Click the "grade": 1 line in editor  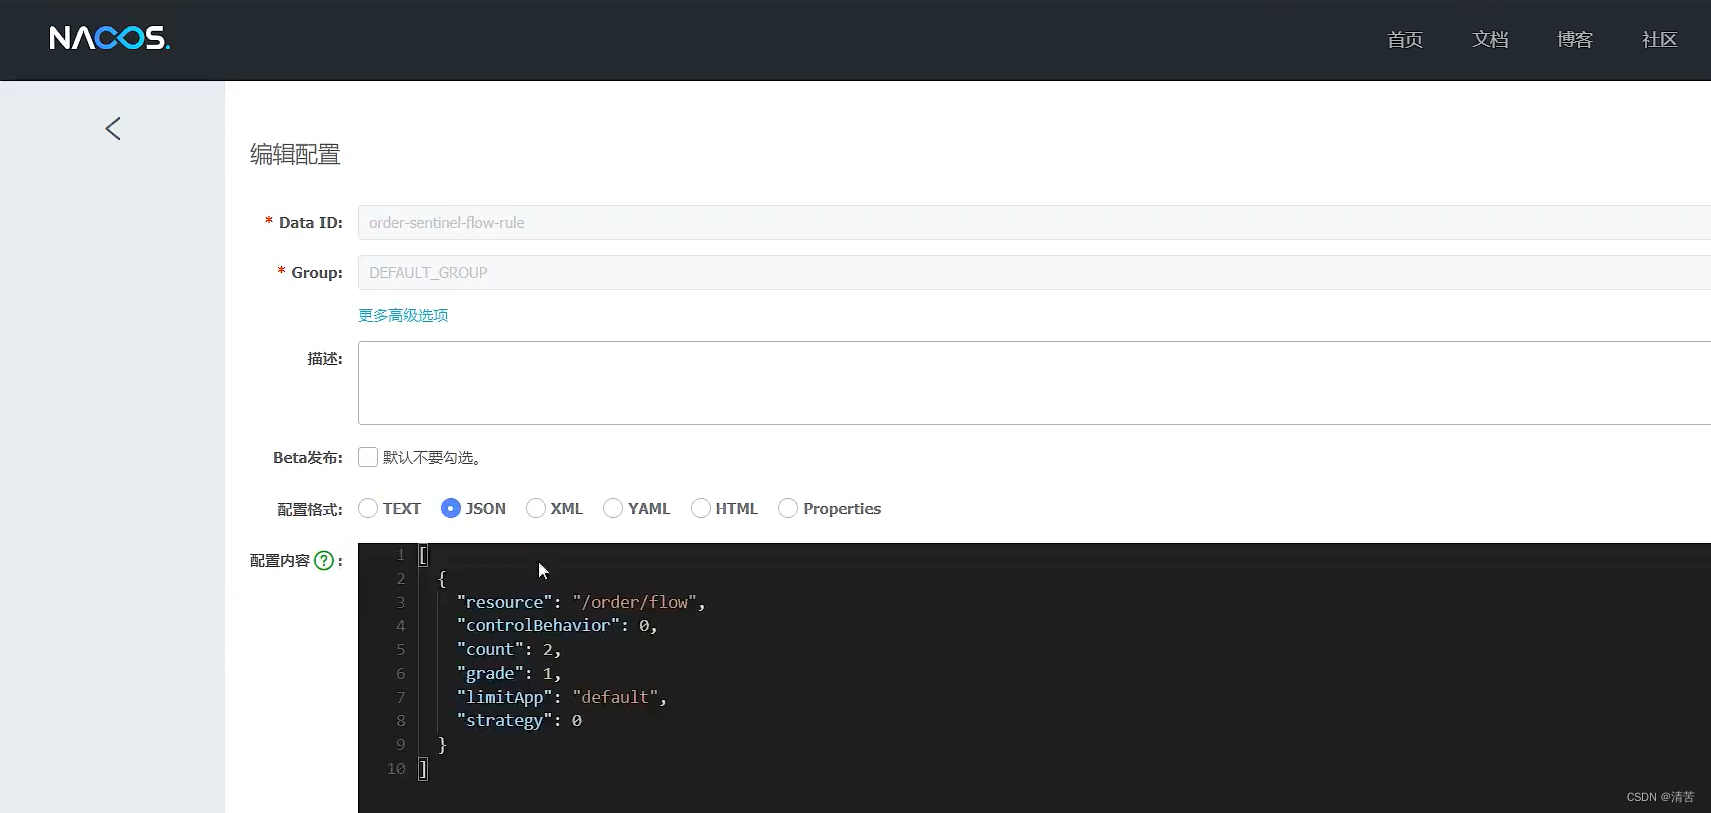tap(509, 674)
